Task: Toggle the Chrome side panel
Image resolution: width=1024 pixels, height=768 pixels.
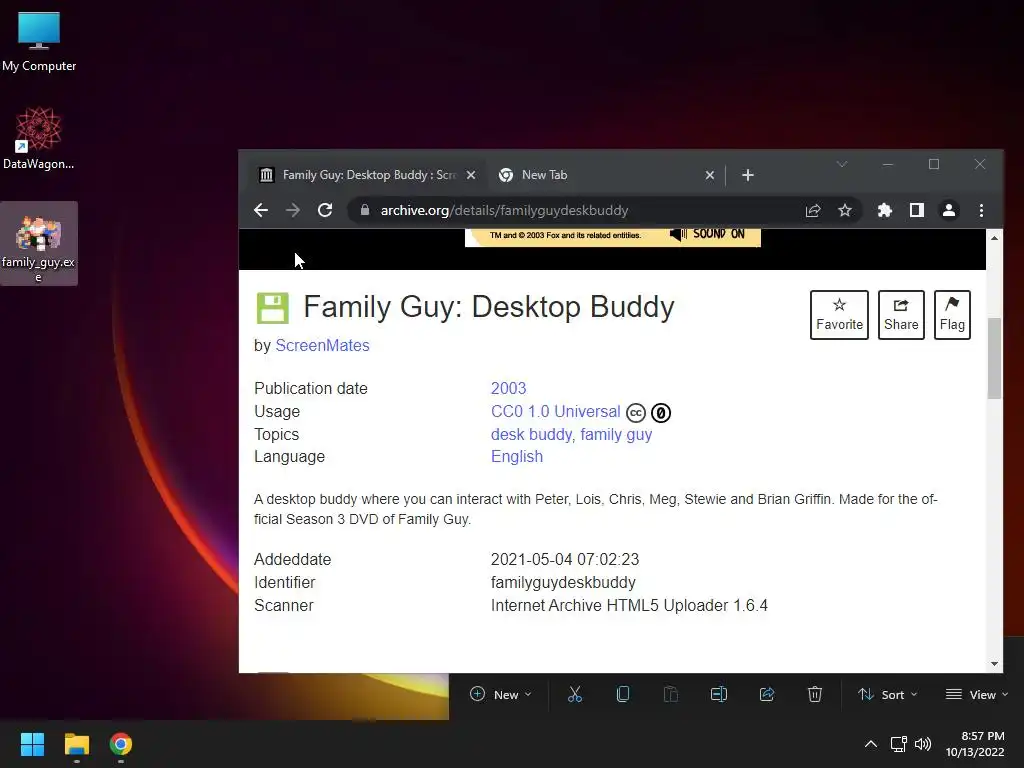Action: (917, 210)
